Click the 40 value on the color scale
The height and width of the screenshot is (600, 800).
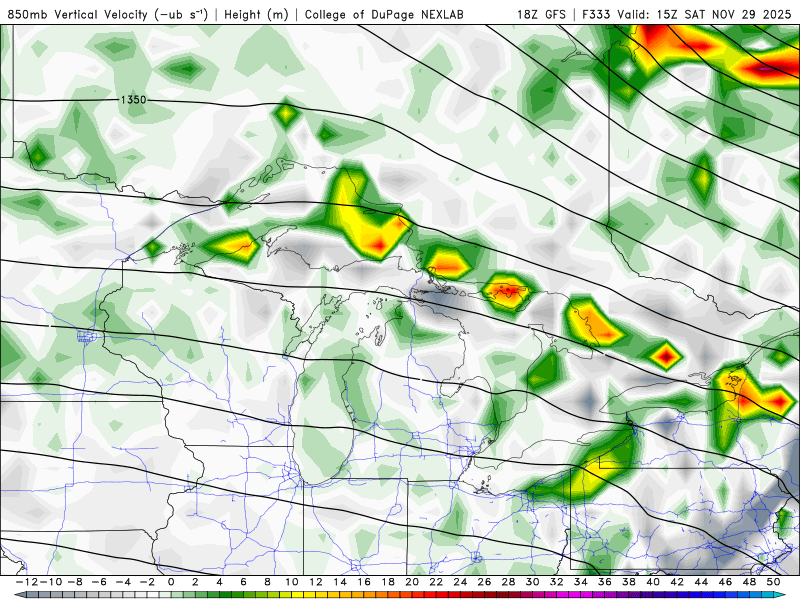653,582
